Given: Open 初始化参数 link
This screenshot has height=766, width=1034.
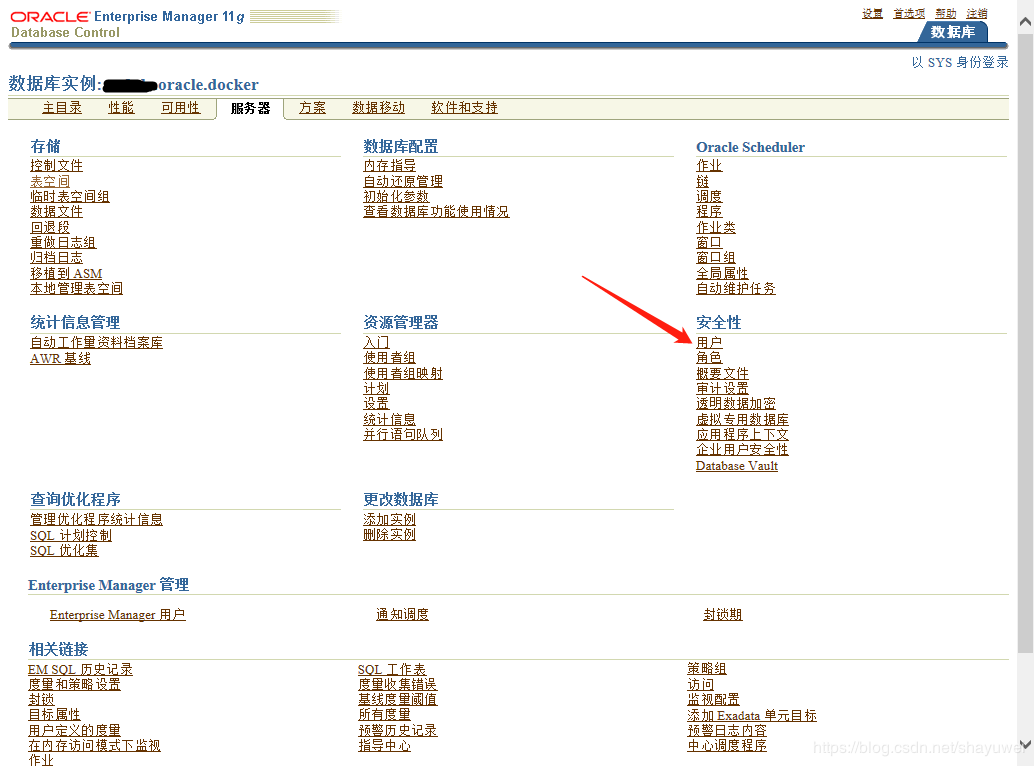Looking at the screenshot, I should [396, 196].
